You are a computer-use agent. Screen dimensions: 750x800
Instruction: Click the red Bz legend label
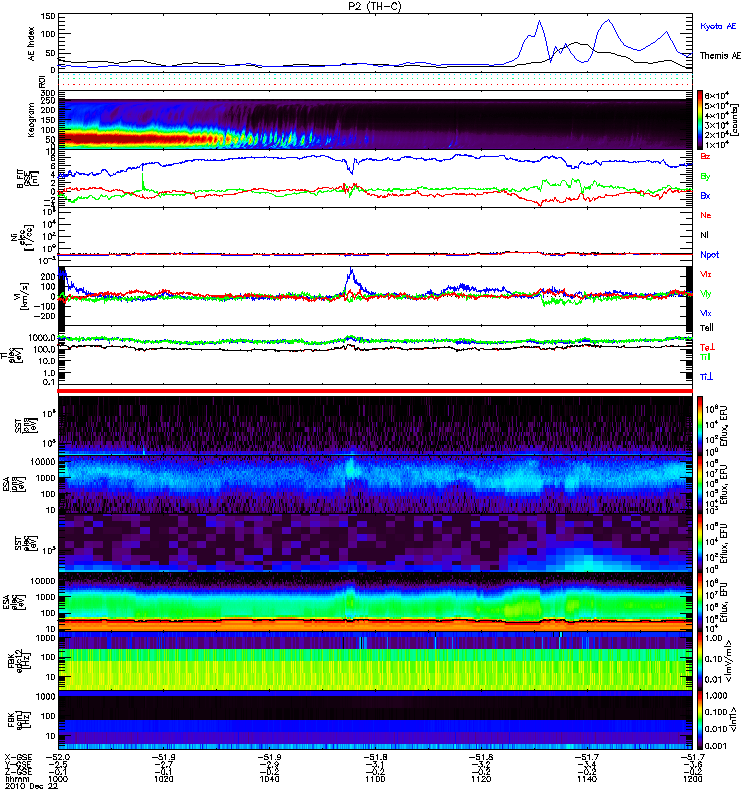click(x=705, y=156)
